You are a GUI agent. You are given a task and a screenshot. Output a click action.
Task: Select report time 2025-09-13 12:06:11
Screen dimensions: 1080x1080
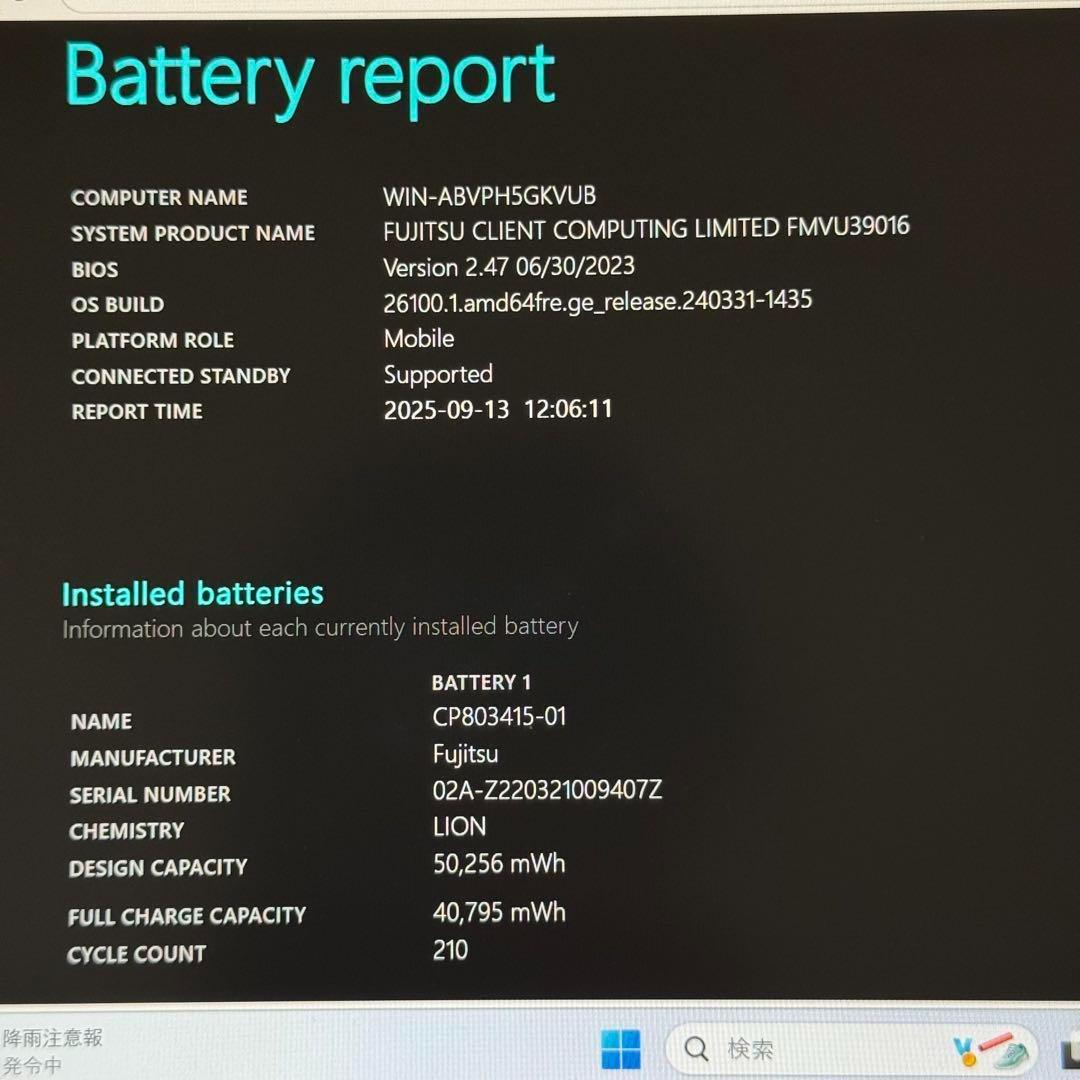[x=498, y=410]
